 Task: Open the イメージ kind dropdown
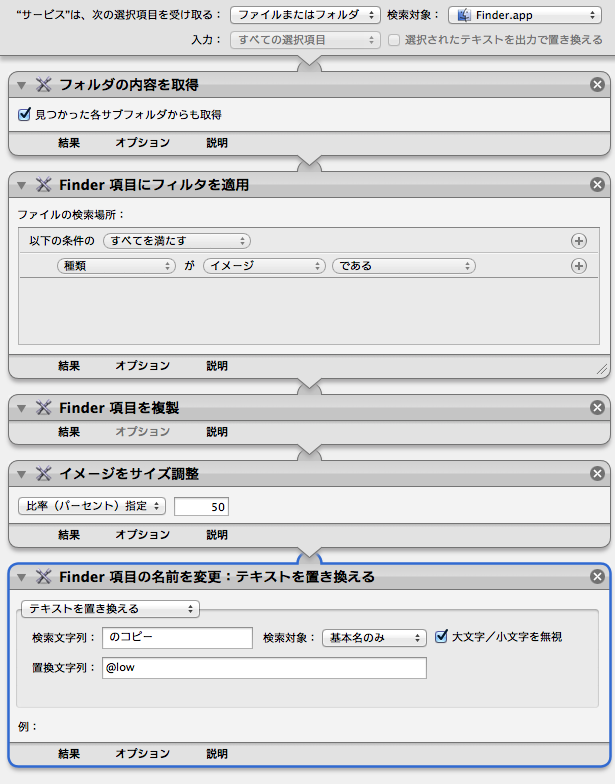[x=264, y=266]
